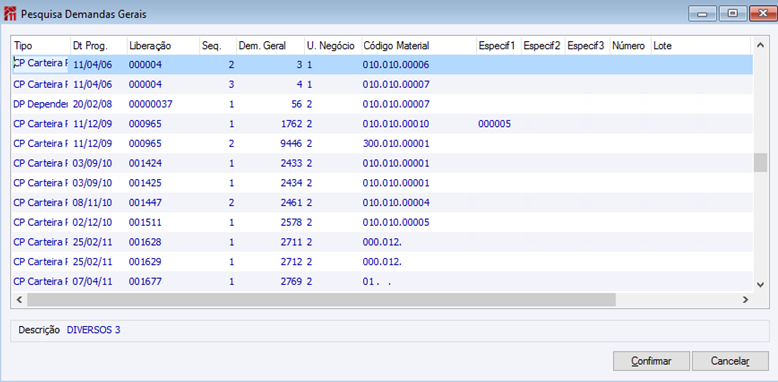Click Dem. Geral value 2434
Screen dimensions: 778x382
coord(292,183)
